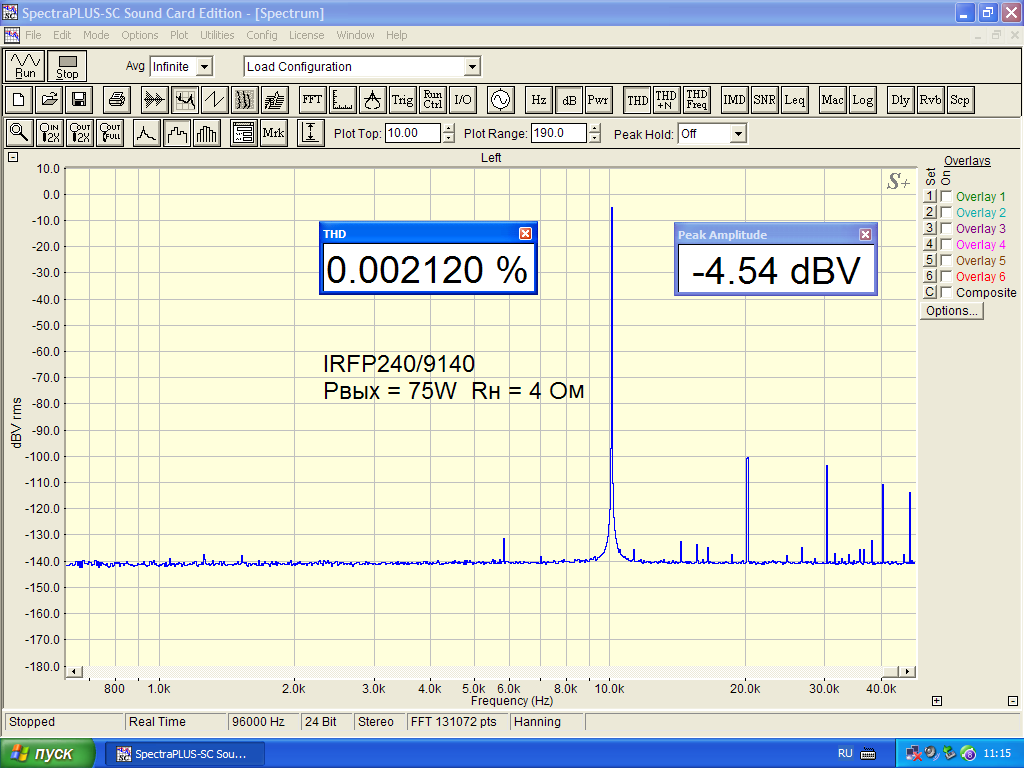Select the Hz utility button
1024x768 pixels.
538,99
